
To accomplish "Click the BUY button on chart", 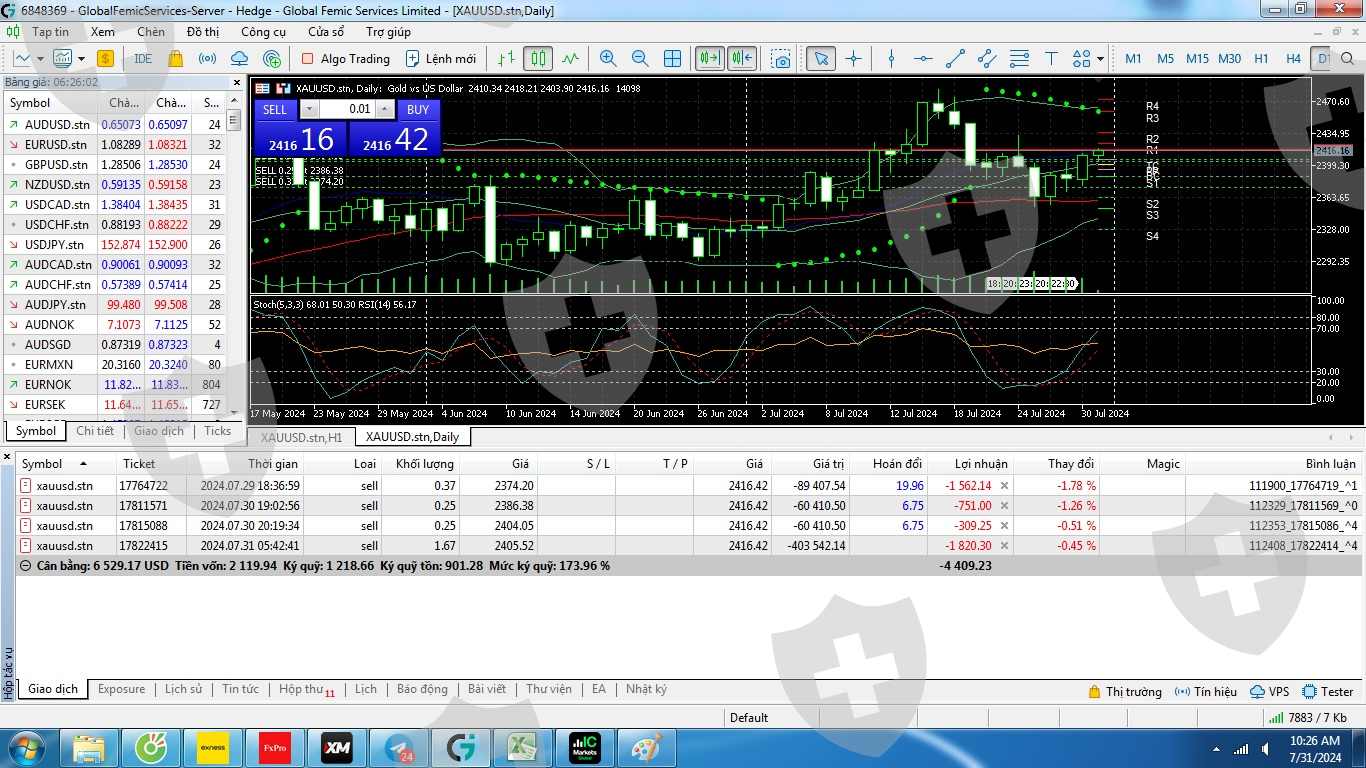I will point(418,109).
